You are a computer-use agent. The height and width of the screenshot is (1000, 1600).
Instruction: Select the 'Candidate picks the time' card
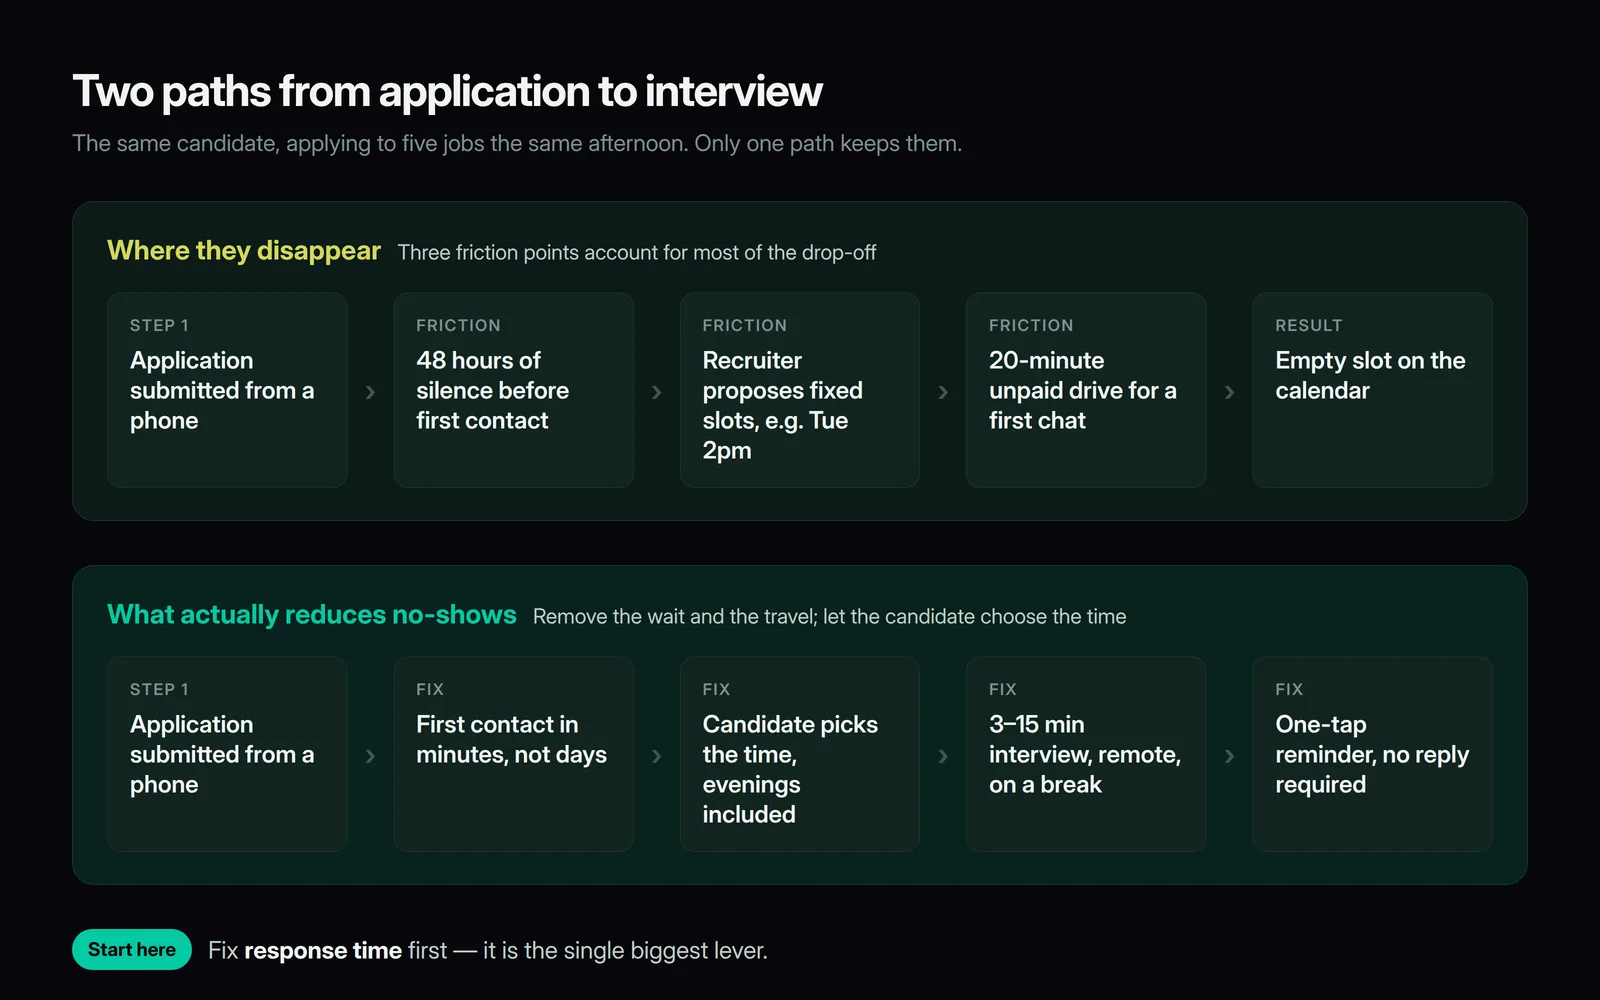800,754
